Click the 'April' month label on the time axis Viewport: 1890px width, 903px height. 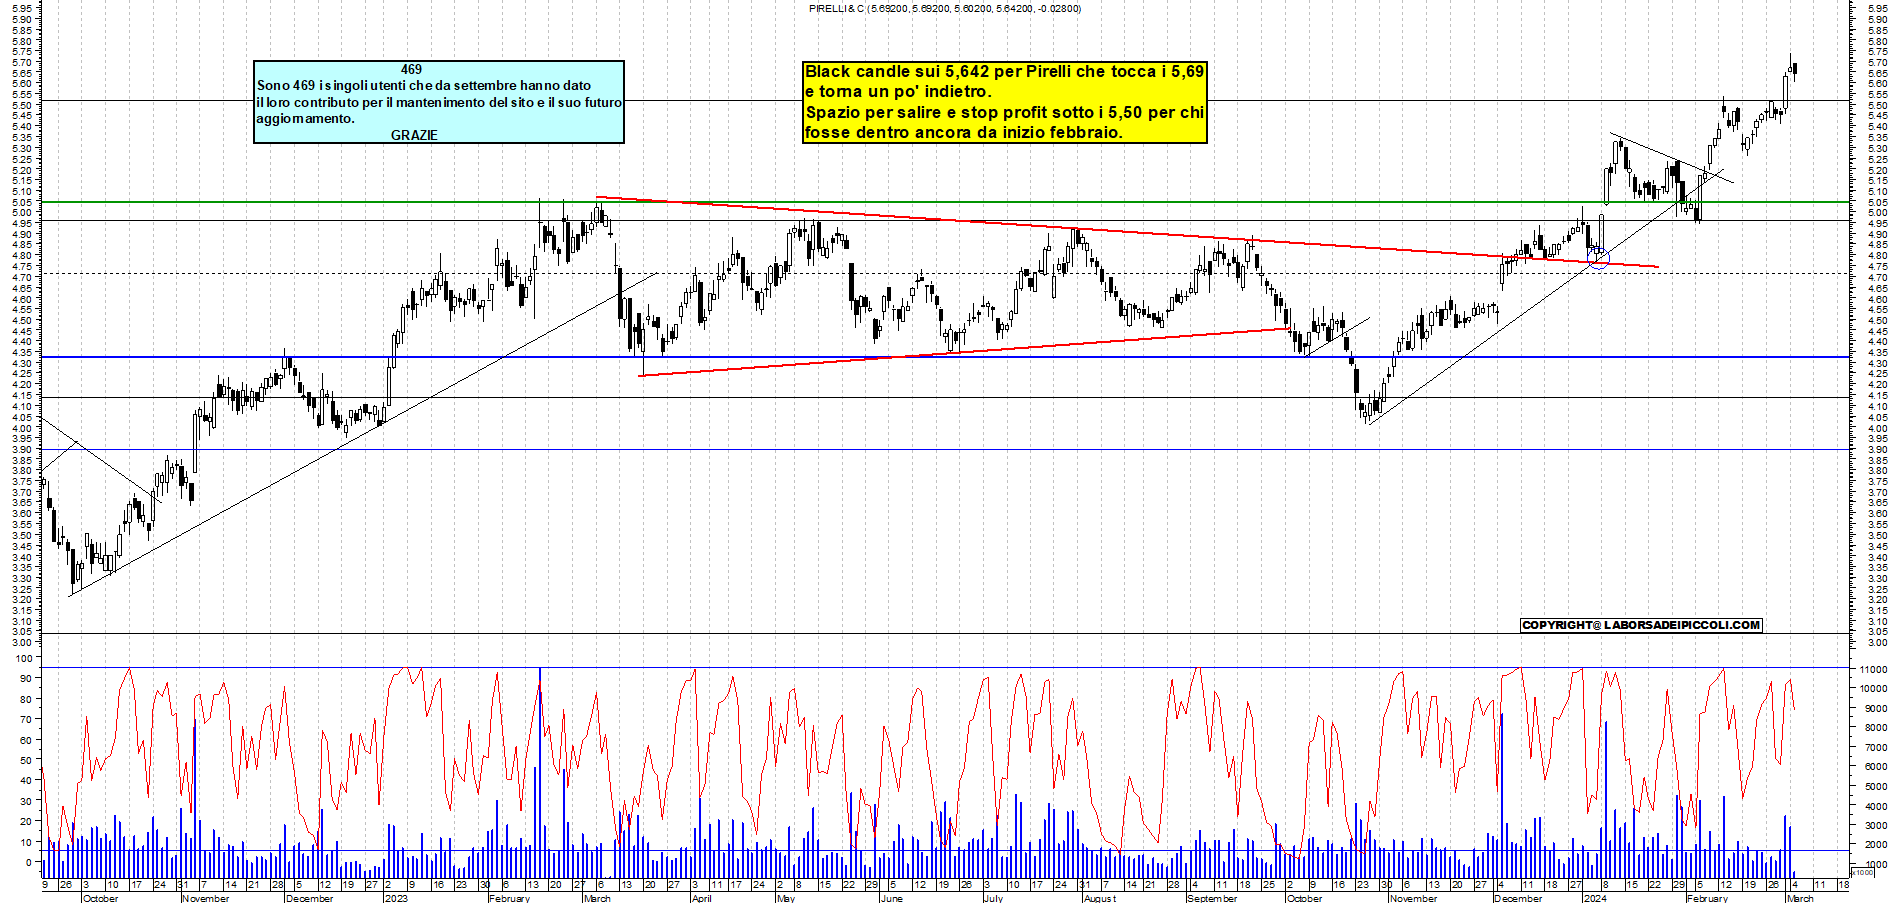(x=702, y=898)
